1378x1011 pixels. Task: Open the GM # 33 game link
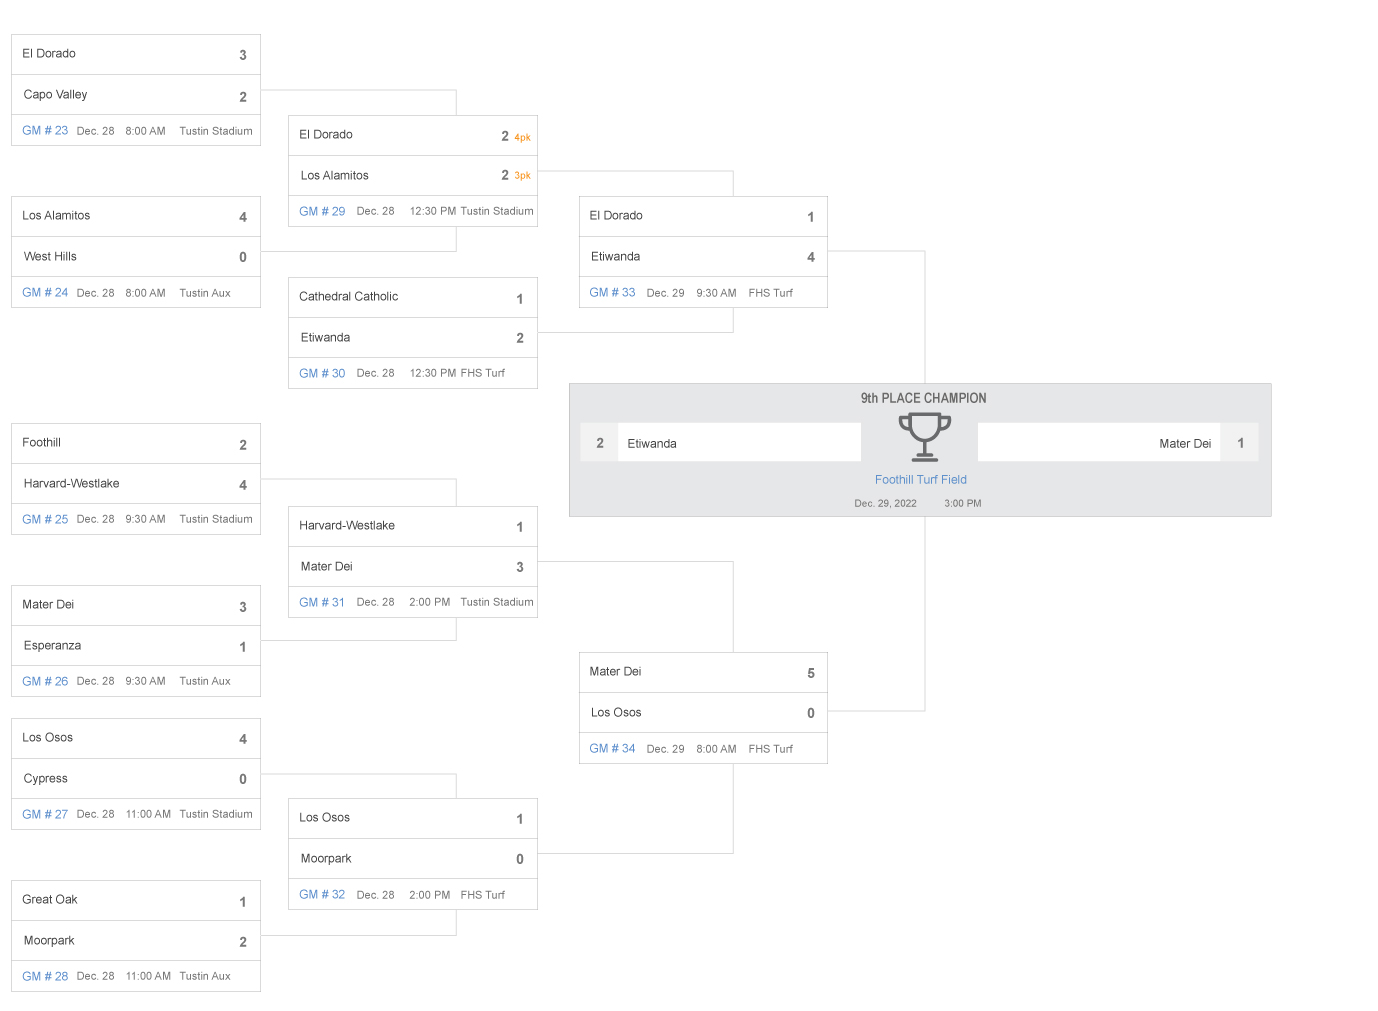[612, 293]
